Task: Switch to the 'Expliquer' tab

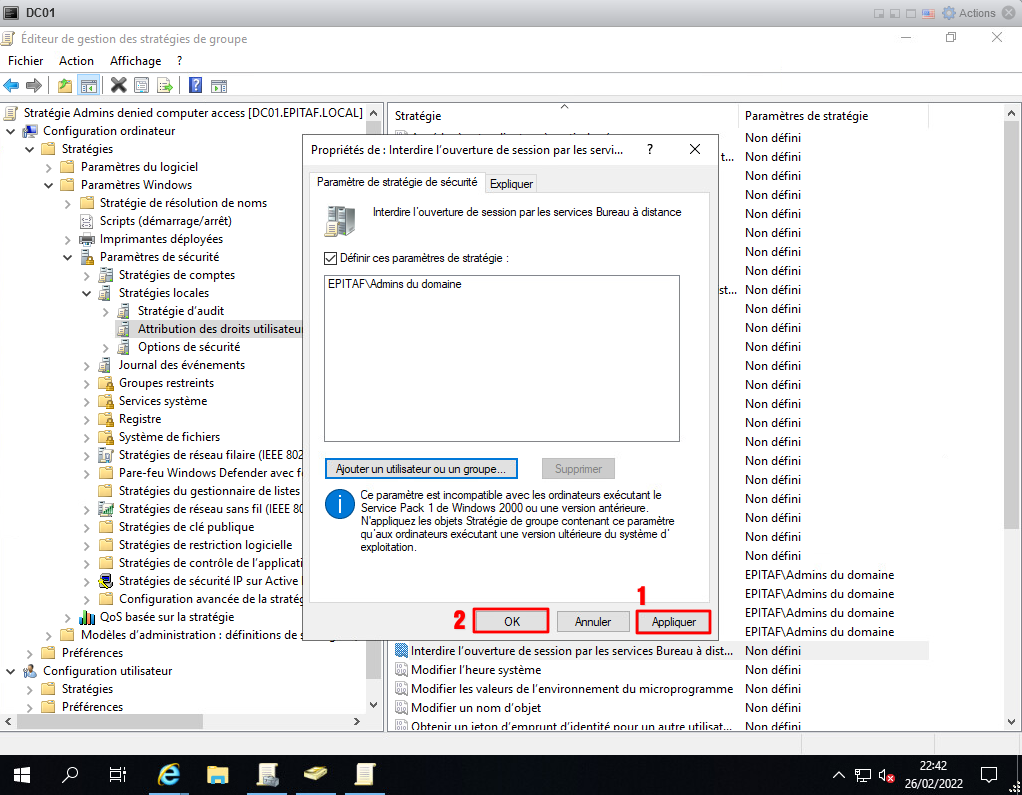Action: point(511,184)
